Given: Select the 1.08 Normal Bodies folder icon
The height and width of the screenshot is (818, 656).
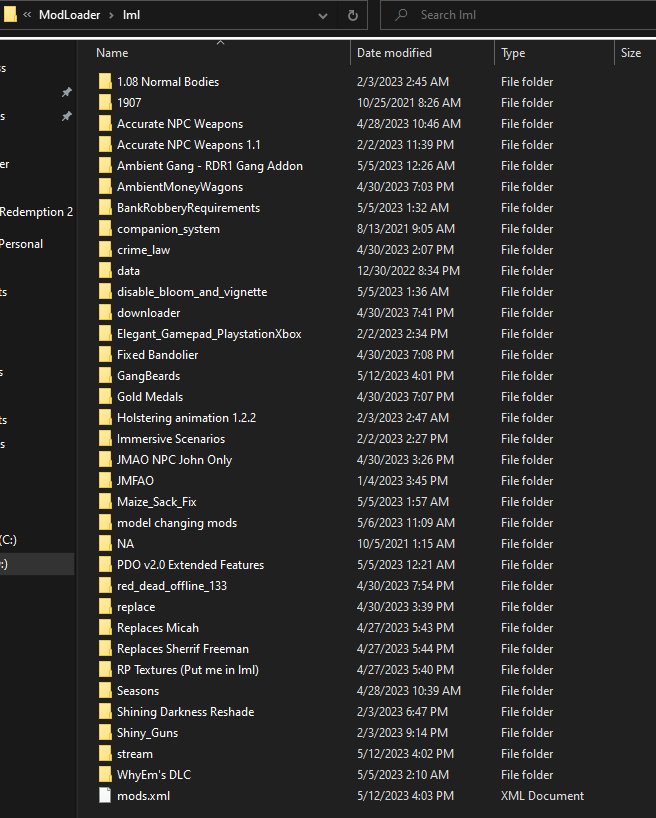Looking at the screenshot, I should [x=107, y=82].
